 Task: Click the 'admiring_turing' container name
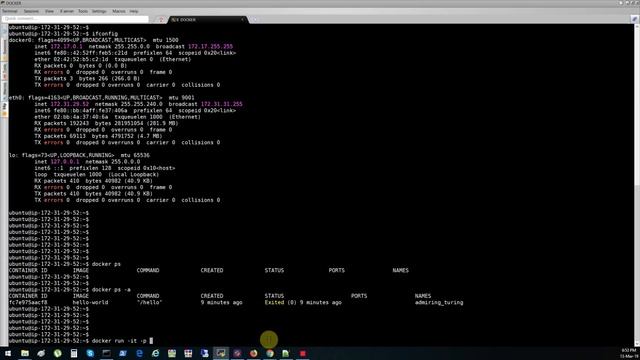[x=439, y=302]
